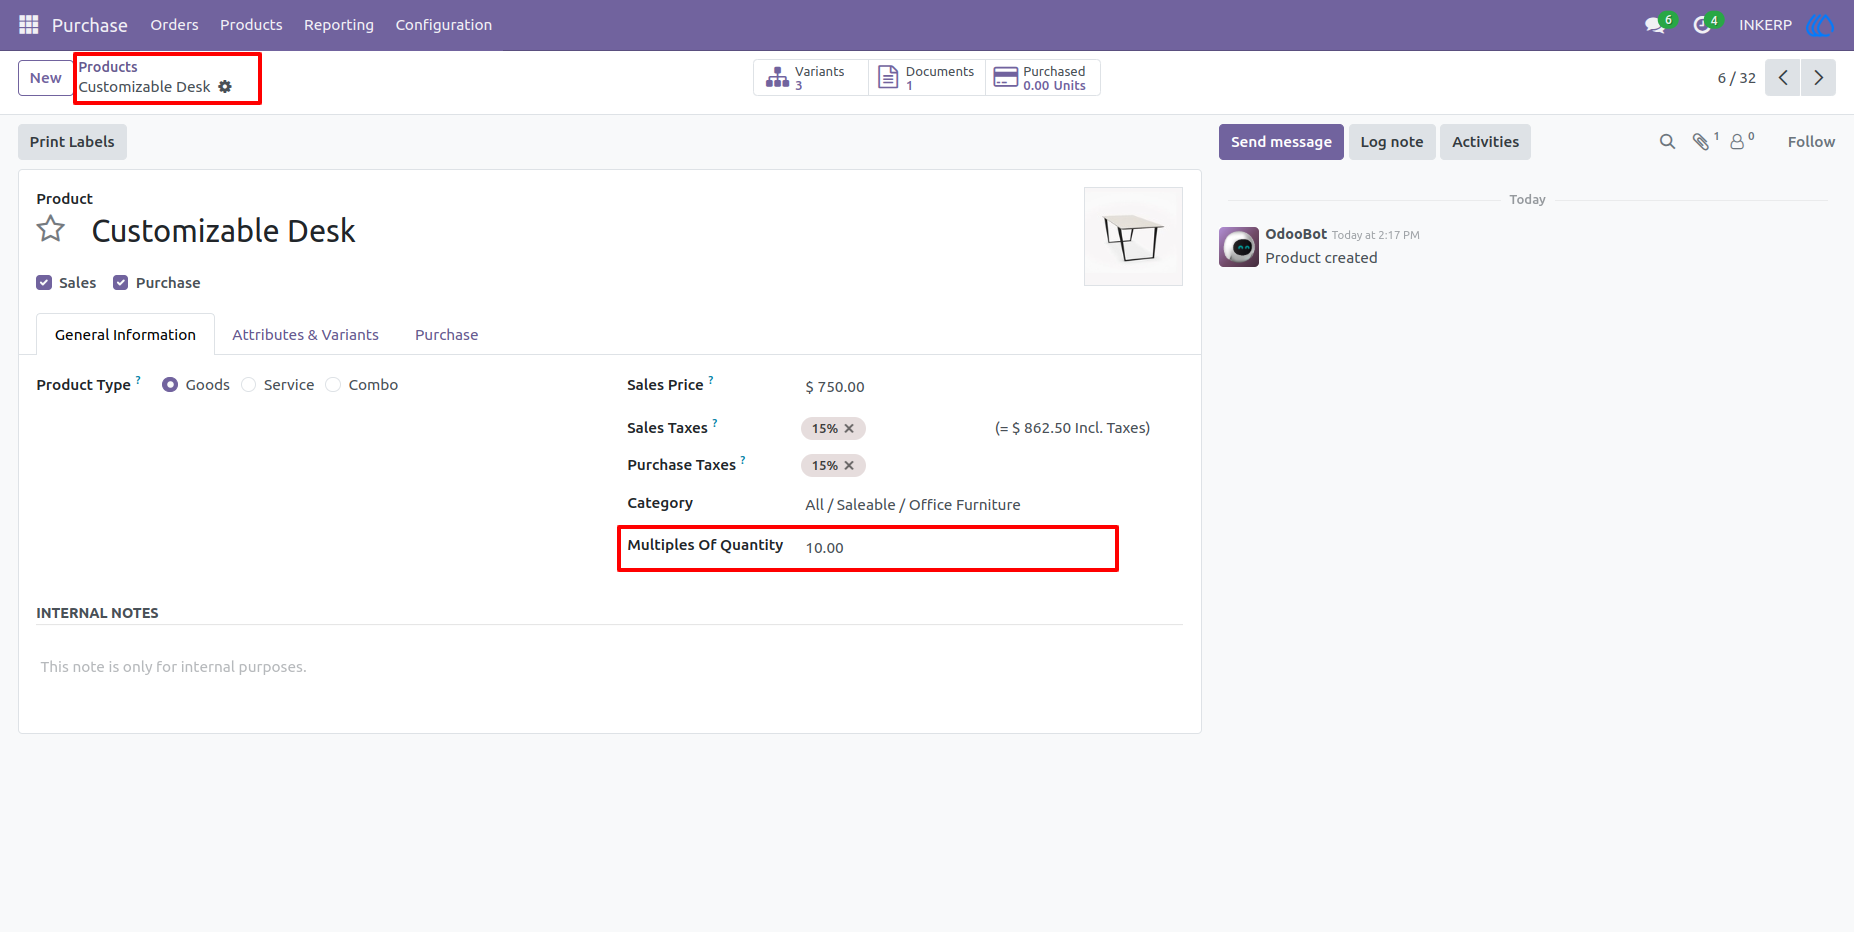This screenshot has height=932, width=1854.
Task: Open the Purchased 0.00 Units stat button
Action: click(1043, 78)
